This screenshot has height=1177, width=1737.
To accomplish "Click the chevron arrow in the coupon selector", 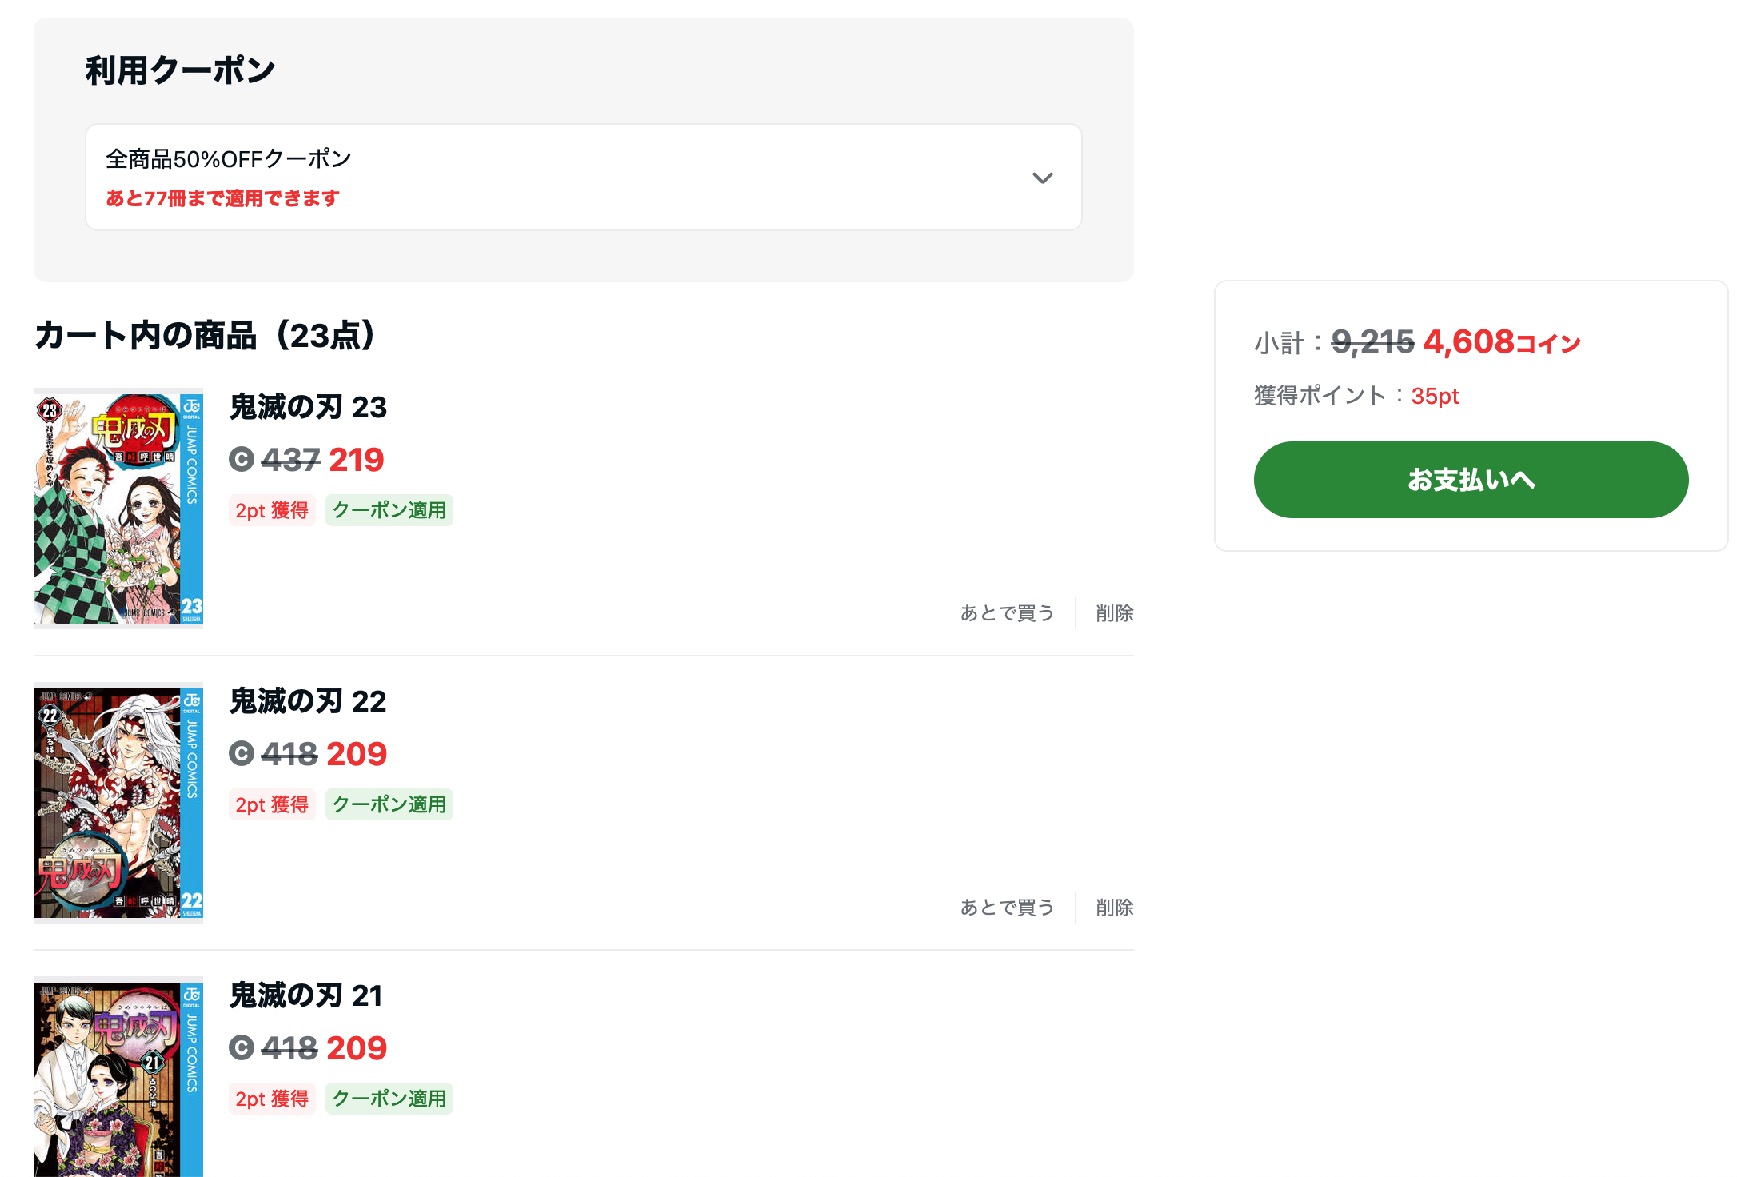I will [x=1042, y=178].
